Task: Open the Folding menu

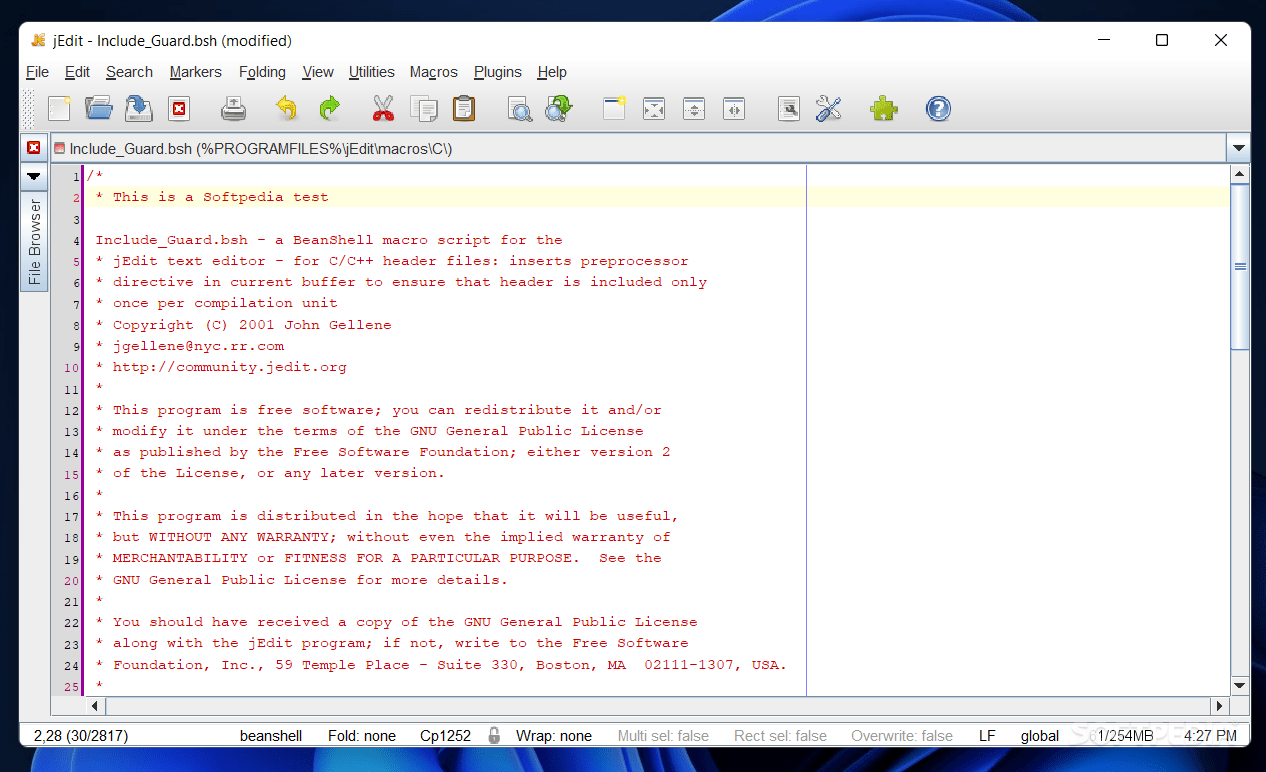Action: coord(262,72)
